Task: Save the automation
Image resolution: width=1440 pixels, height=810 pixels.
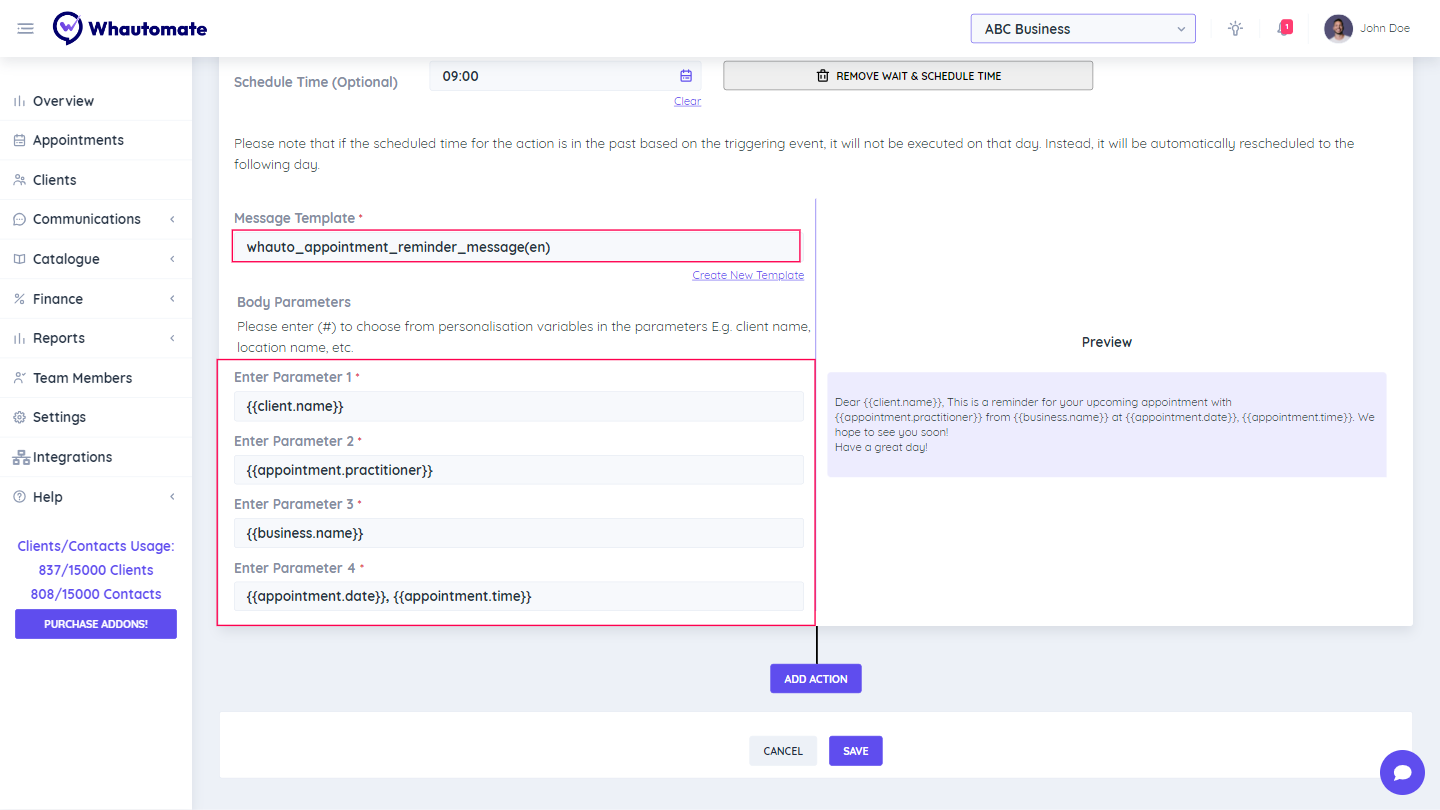Action: point(855,751)
